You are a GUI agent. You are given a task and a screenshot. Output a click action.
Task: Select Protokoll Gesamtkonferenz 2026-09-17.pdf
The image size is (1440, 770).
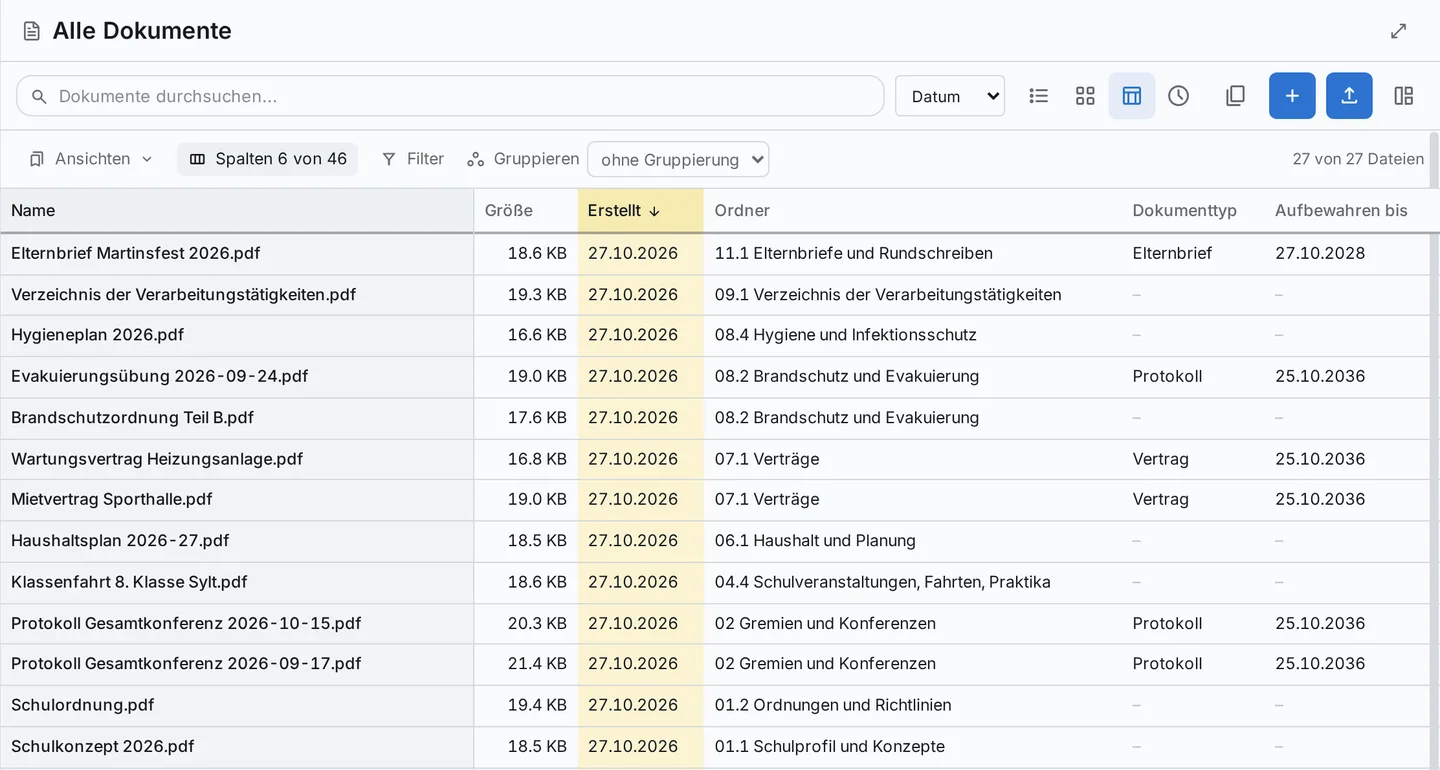point(186,663)
